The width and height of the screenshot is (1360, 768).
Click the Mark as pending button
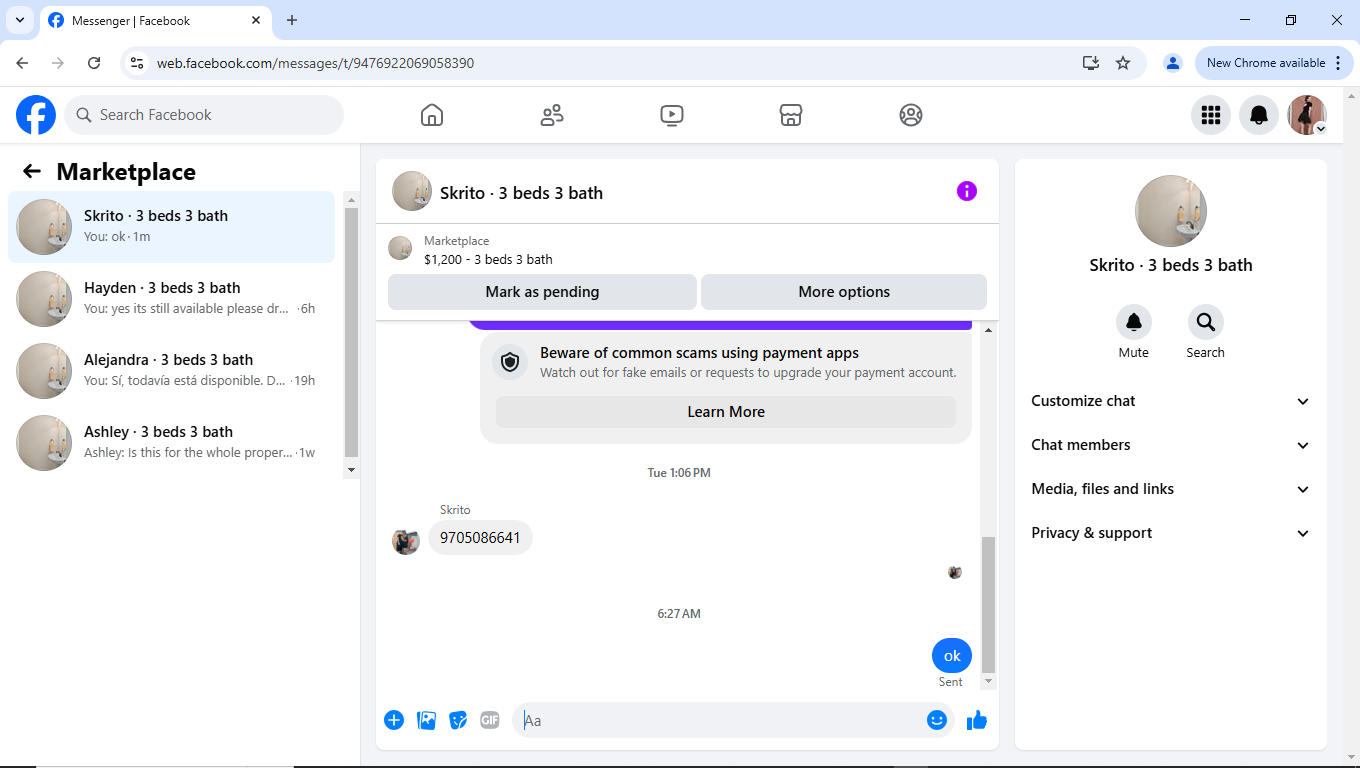(x=542, y=292)
